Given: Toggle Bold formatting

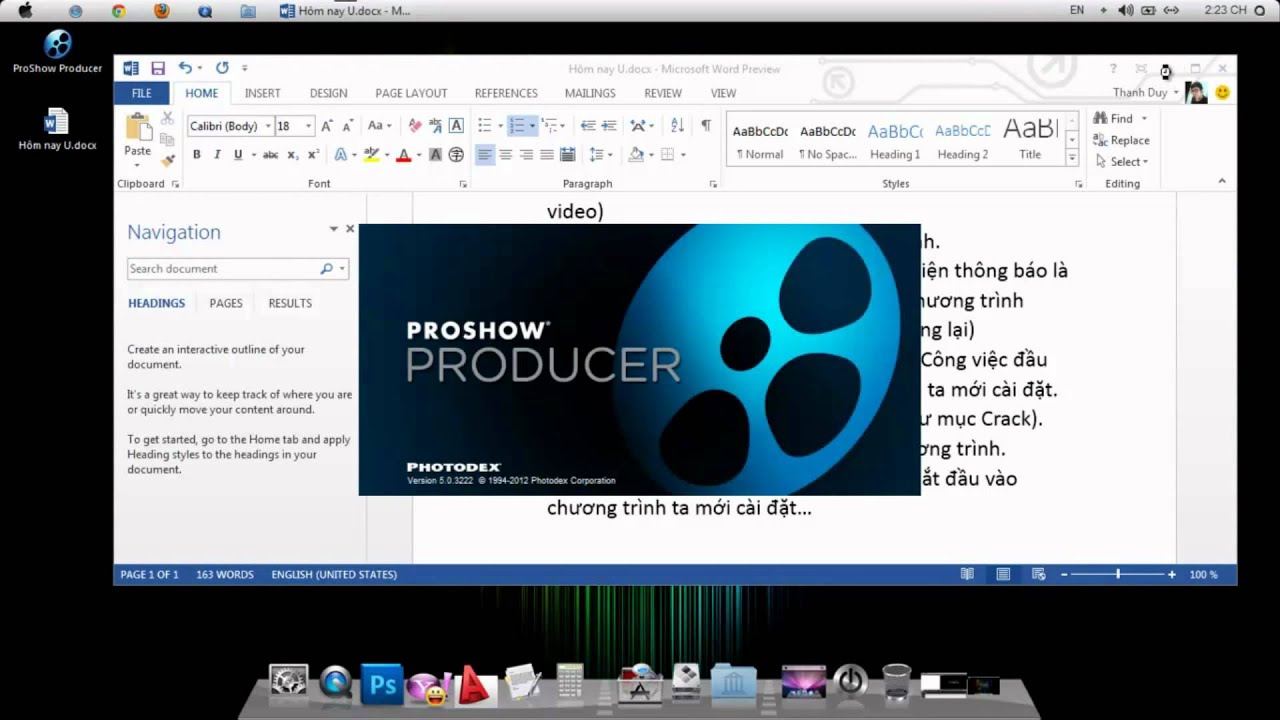Looking at the screenshot, I should tap(196, 155).
